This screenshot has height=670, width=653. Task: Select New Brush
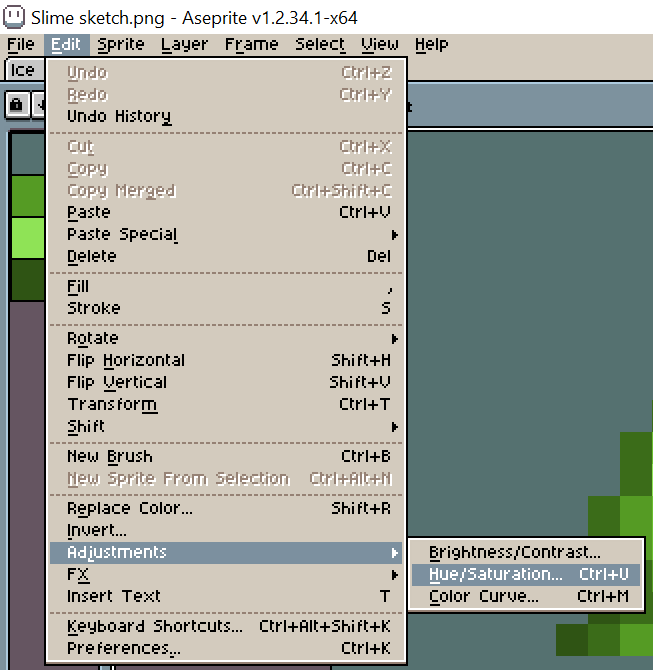coord(226,456)
